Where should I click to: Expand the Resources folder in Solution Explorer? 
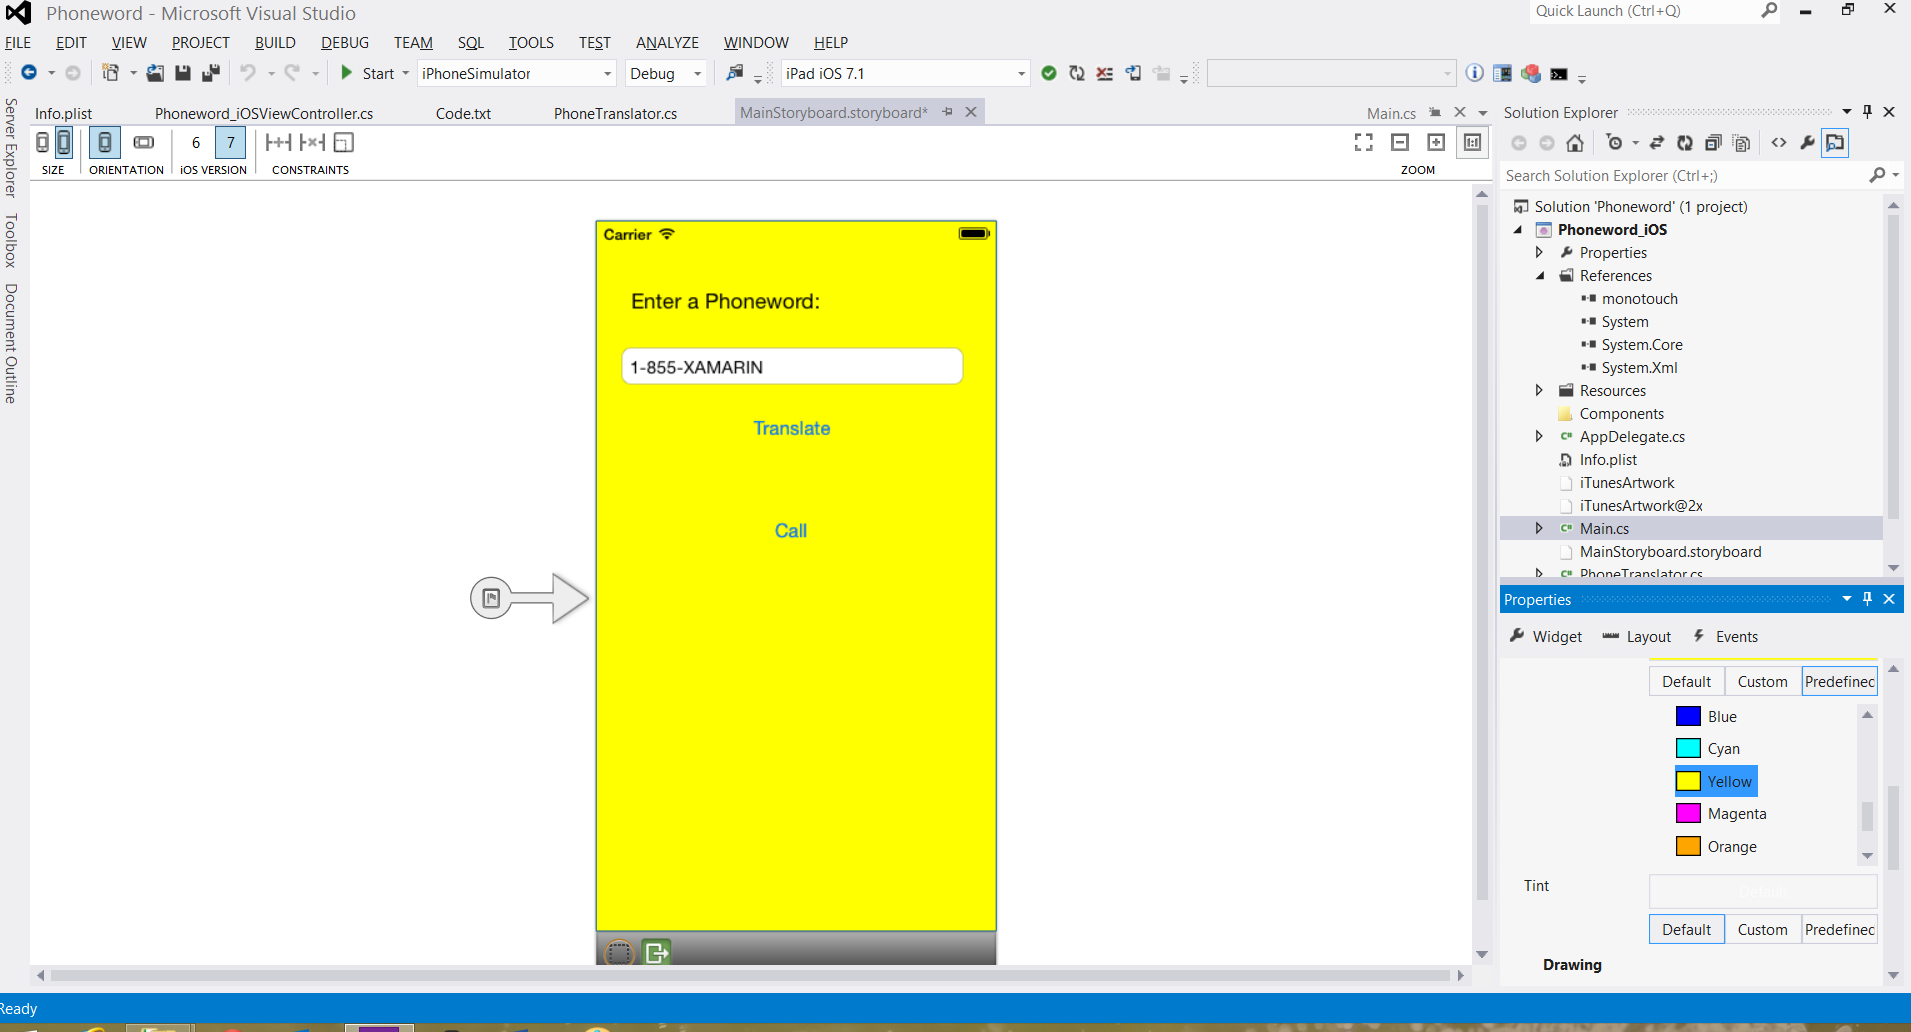pos(1539,390)
